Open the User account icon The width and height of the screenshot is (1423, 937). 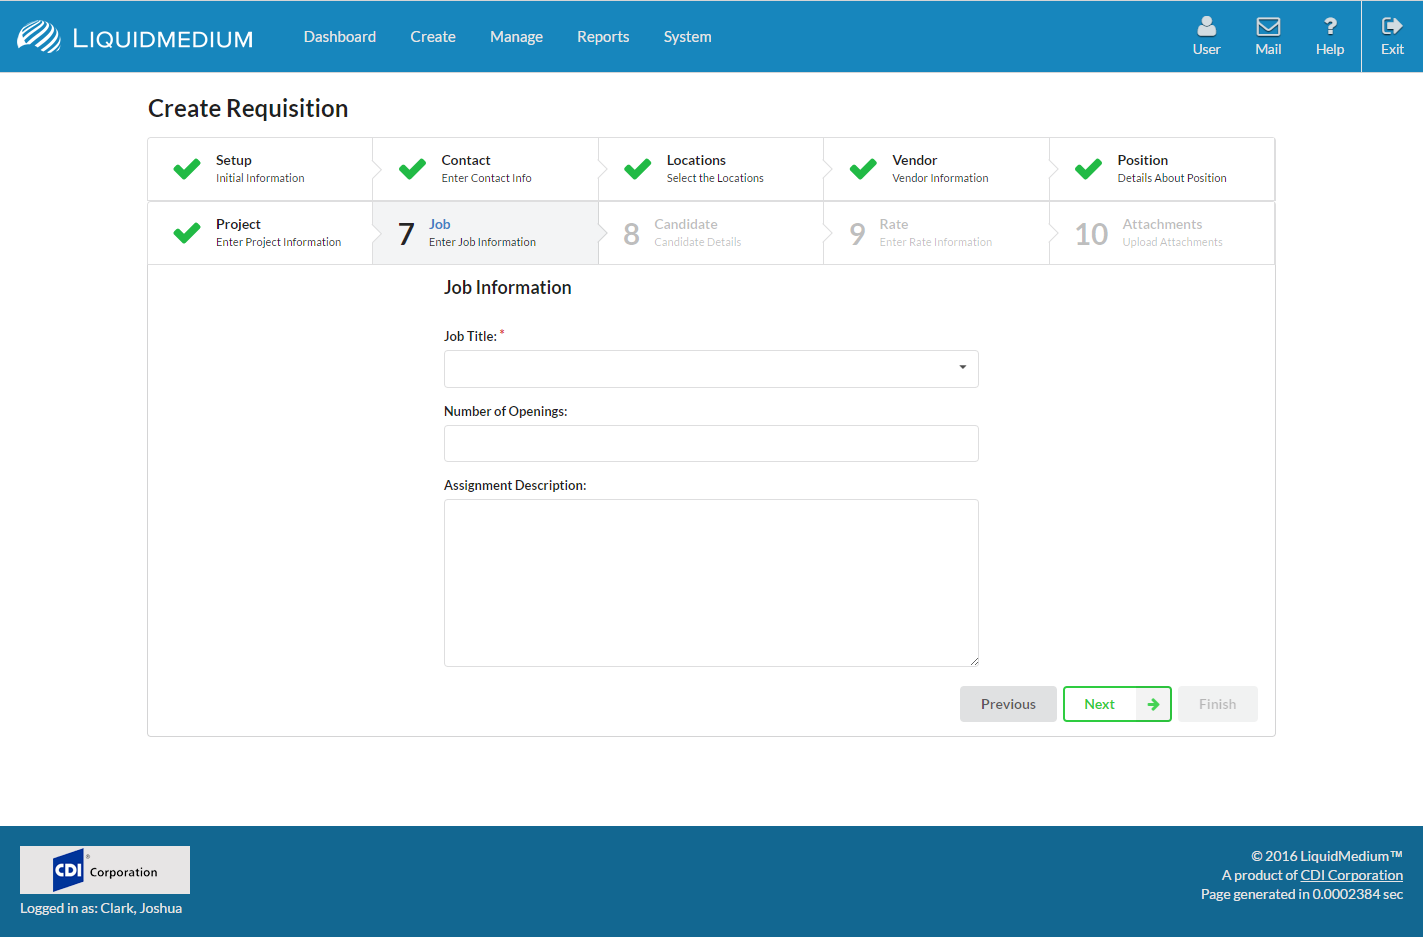click(x=1206, y=27)
